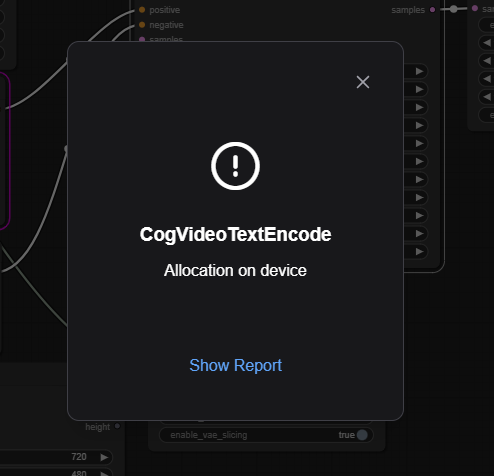Click topmost left-arrow on far-right node
494x476 pixels.
point(487,42)
